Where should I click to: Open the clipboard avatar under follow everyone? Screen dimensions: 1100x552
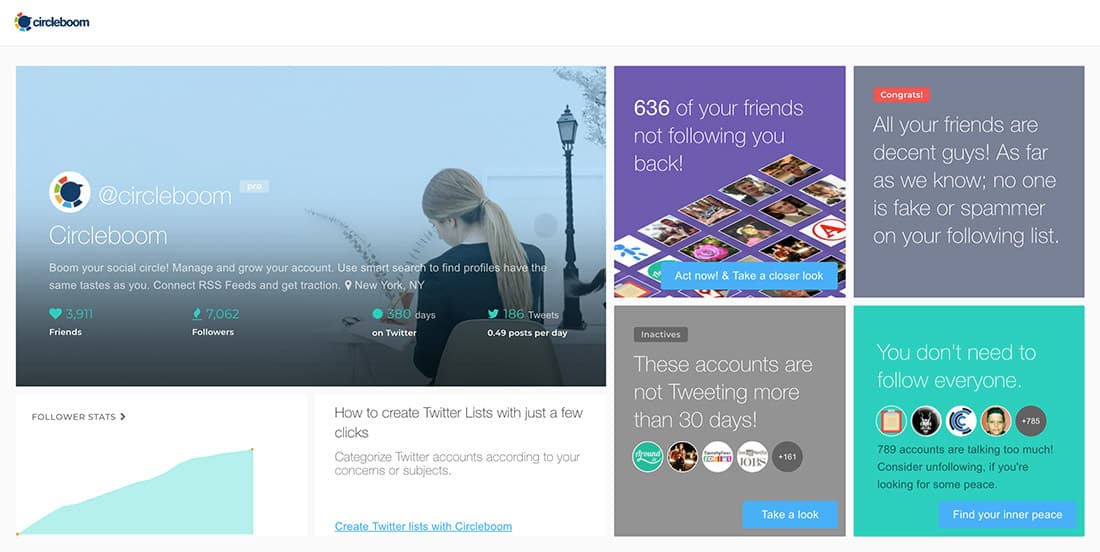point(892,421)
